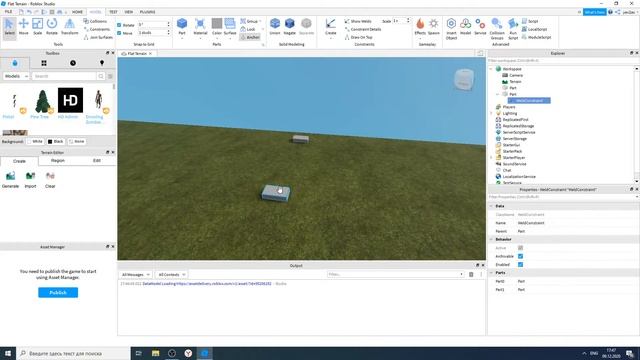Viewport: 640px width, 360px height.
Task: Collapse the Data properties section
Action: (x=491, y=206)
